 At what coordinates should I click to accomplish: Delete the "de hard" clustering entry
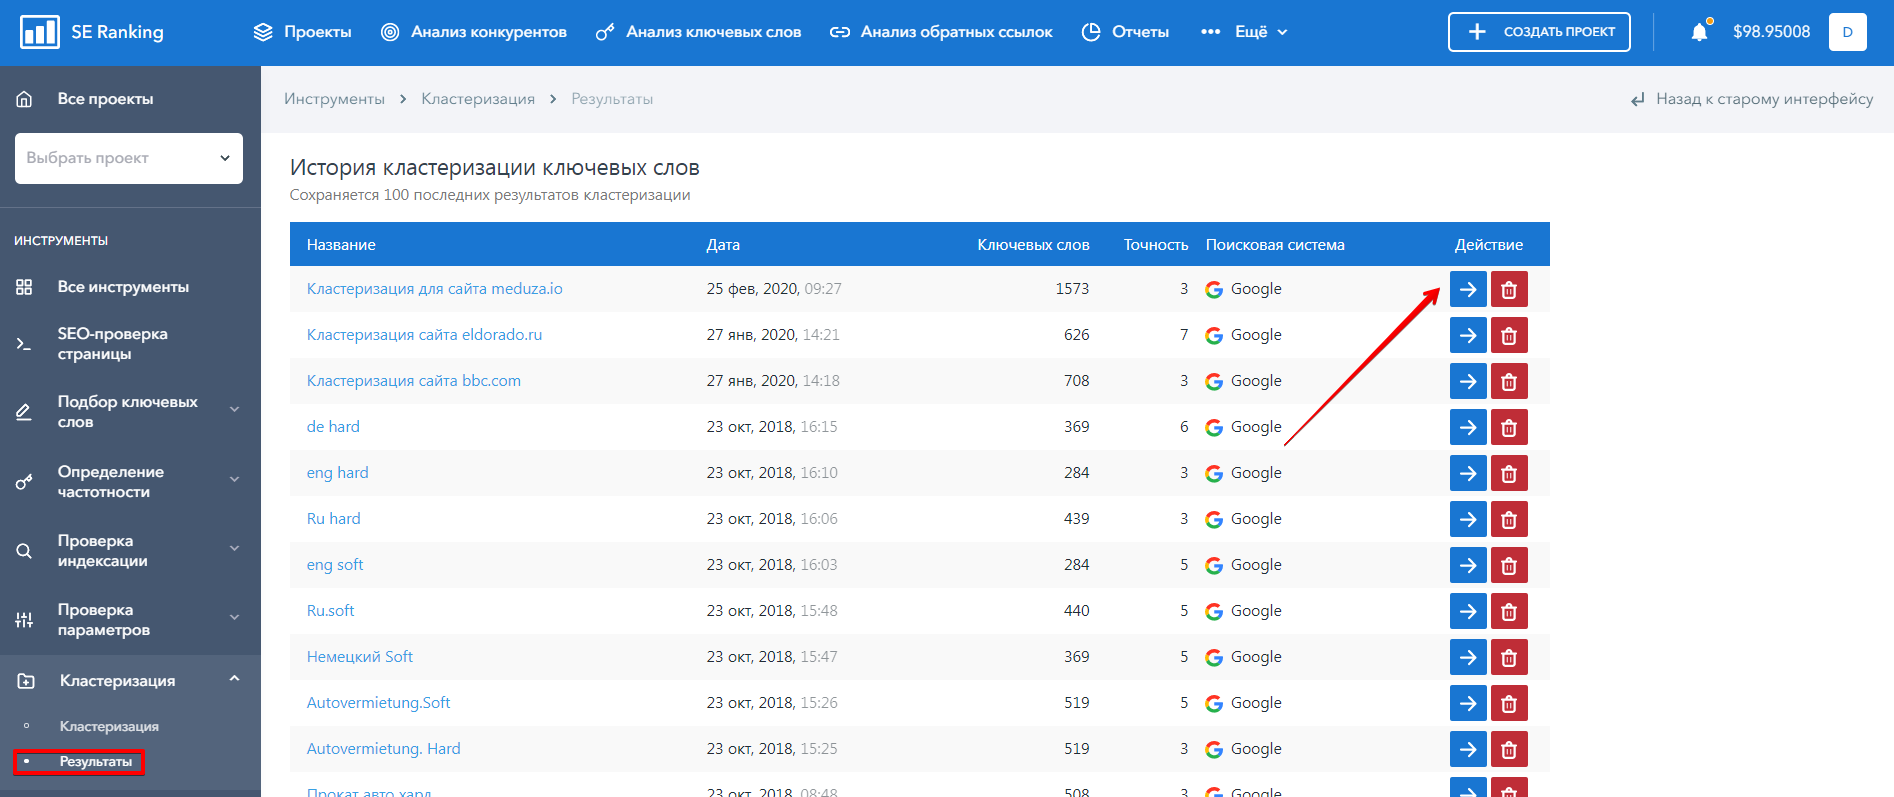1508,427
